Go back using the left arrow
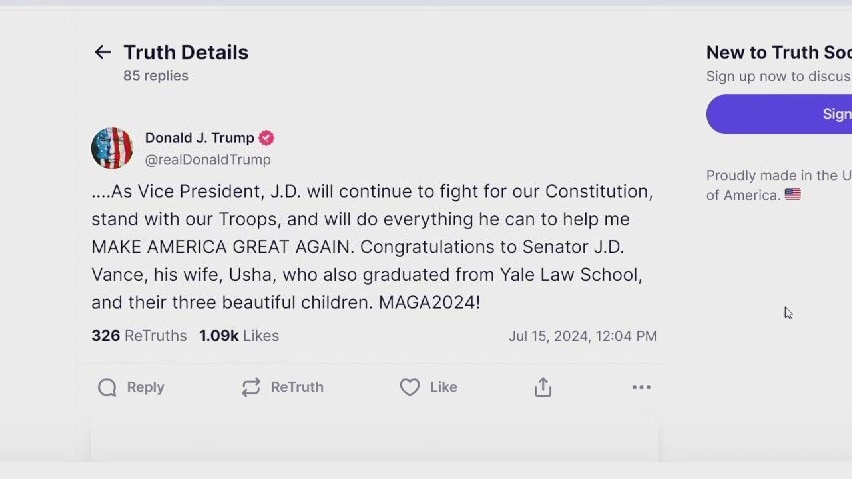852x479 pixels. 102,52
